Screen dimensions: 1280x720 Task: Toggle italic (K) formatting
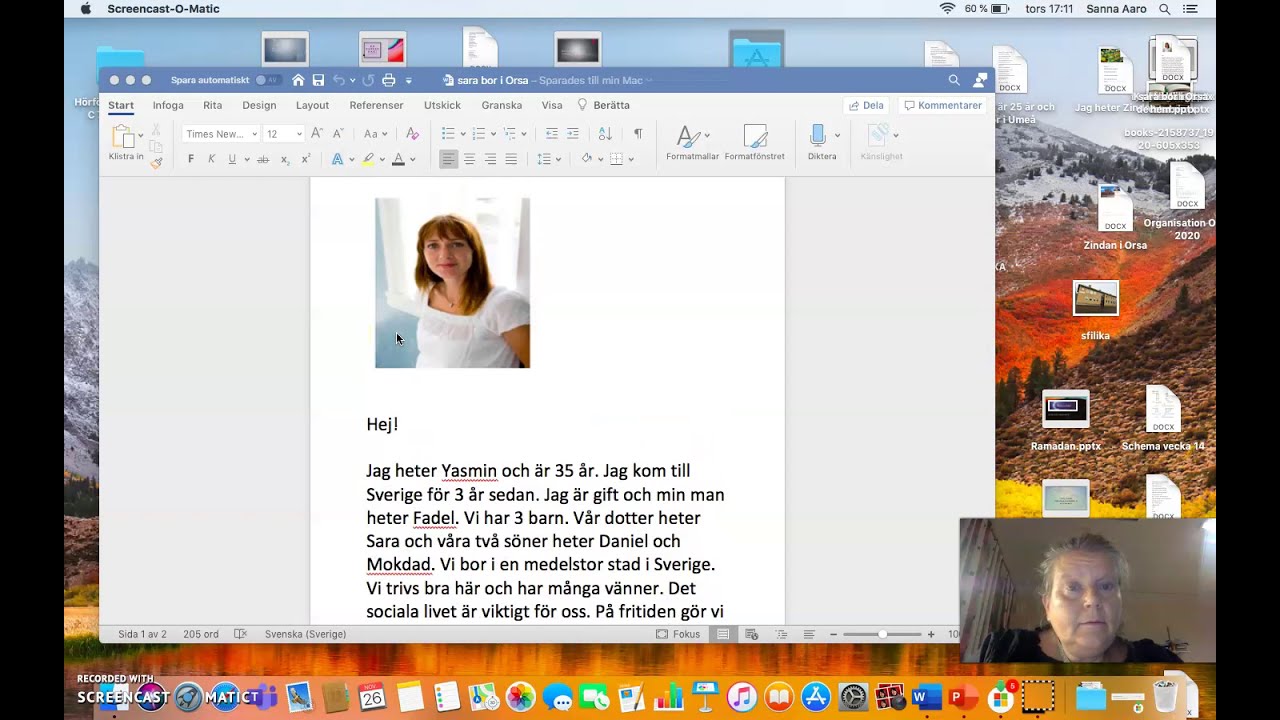point(211,159)
